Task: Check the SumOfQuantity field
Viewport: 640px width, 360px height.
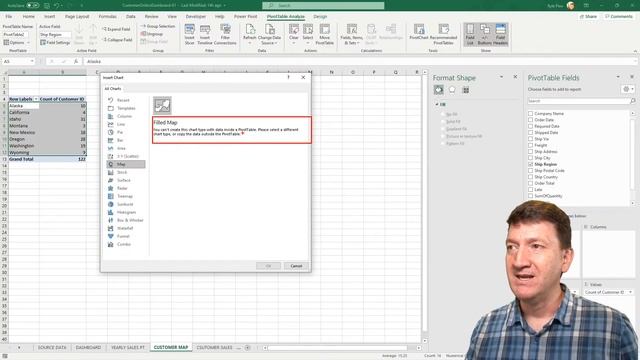Action: click(x=531, y=196)
